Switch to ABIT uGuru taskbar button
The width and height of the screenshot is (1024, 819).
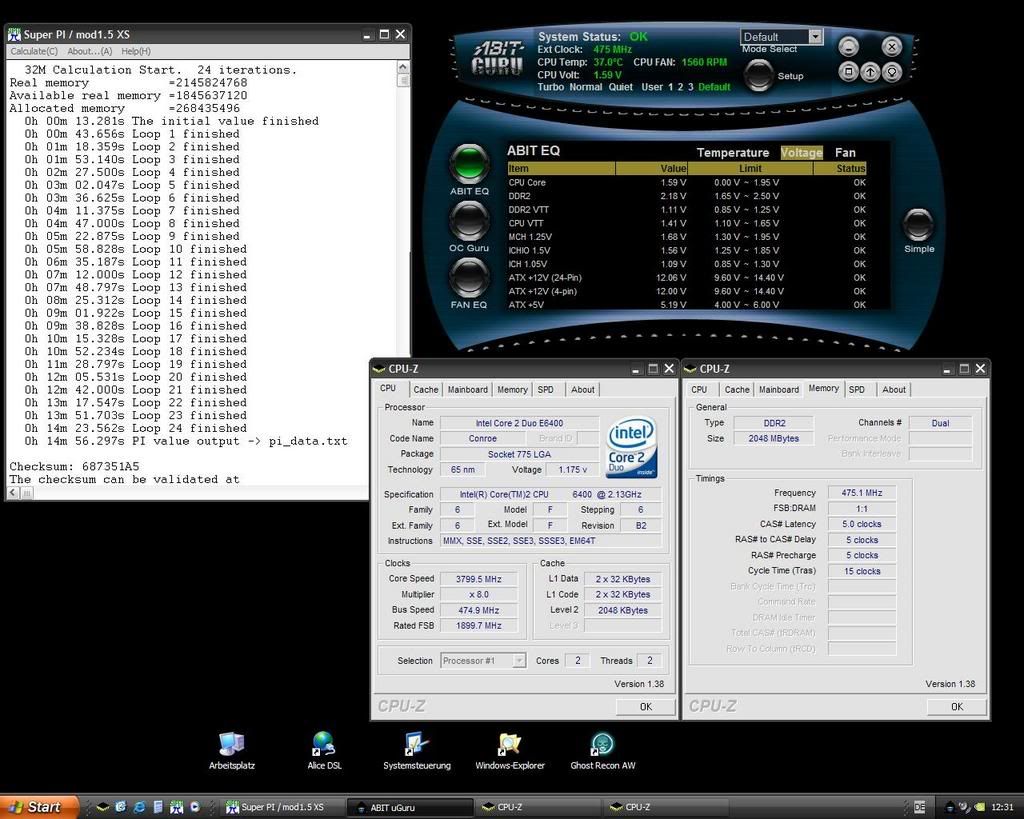point(410,807)
